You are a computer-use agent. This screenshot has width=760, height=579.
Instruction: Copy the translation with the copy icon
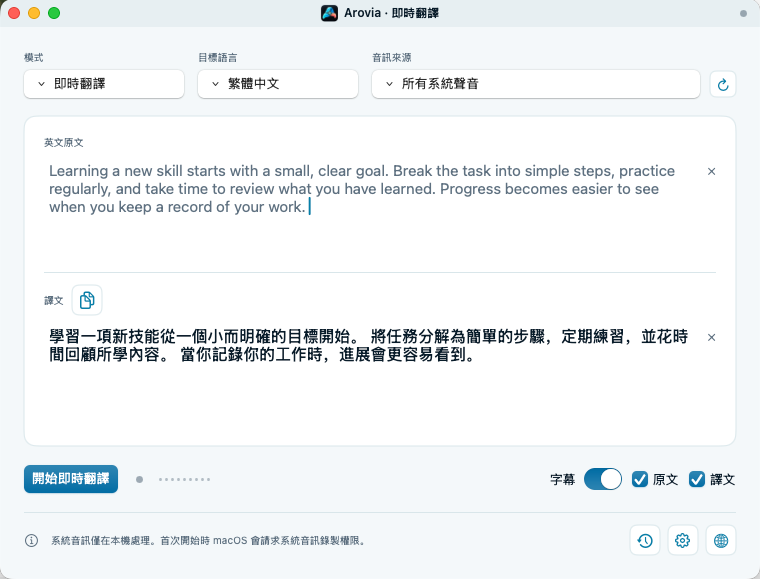click(87, 300)
